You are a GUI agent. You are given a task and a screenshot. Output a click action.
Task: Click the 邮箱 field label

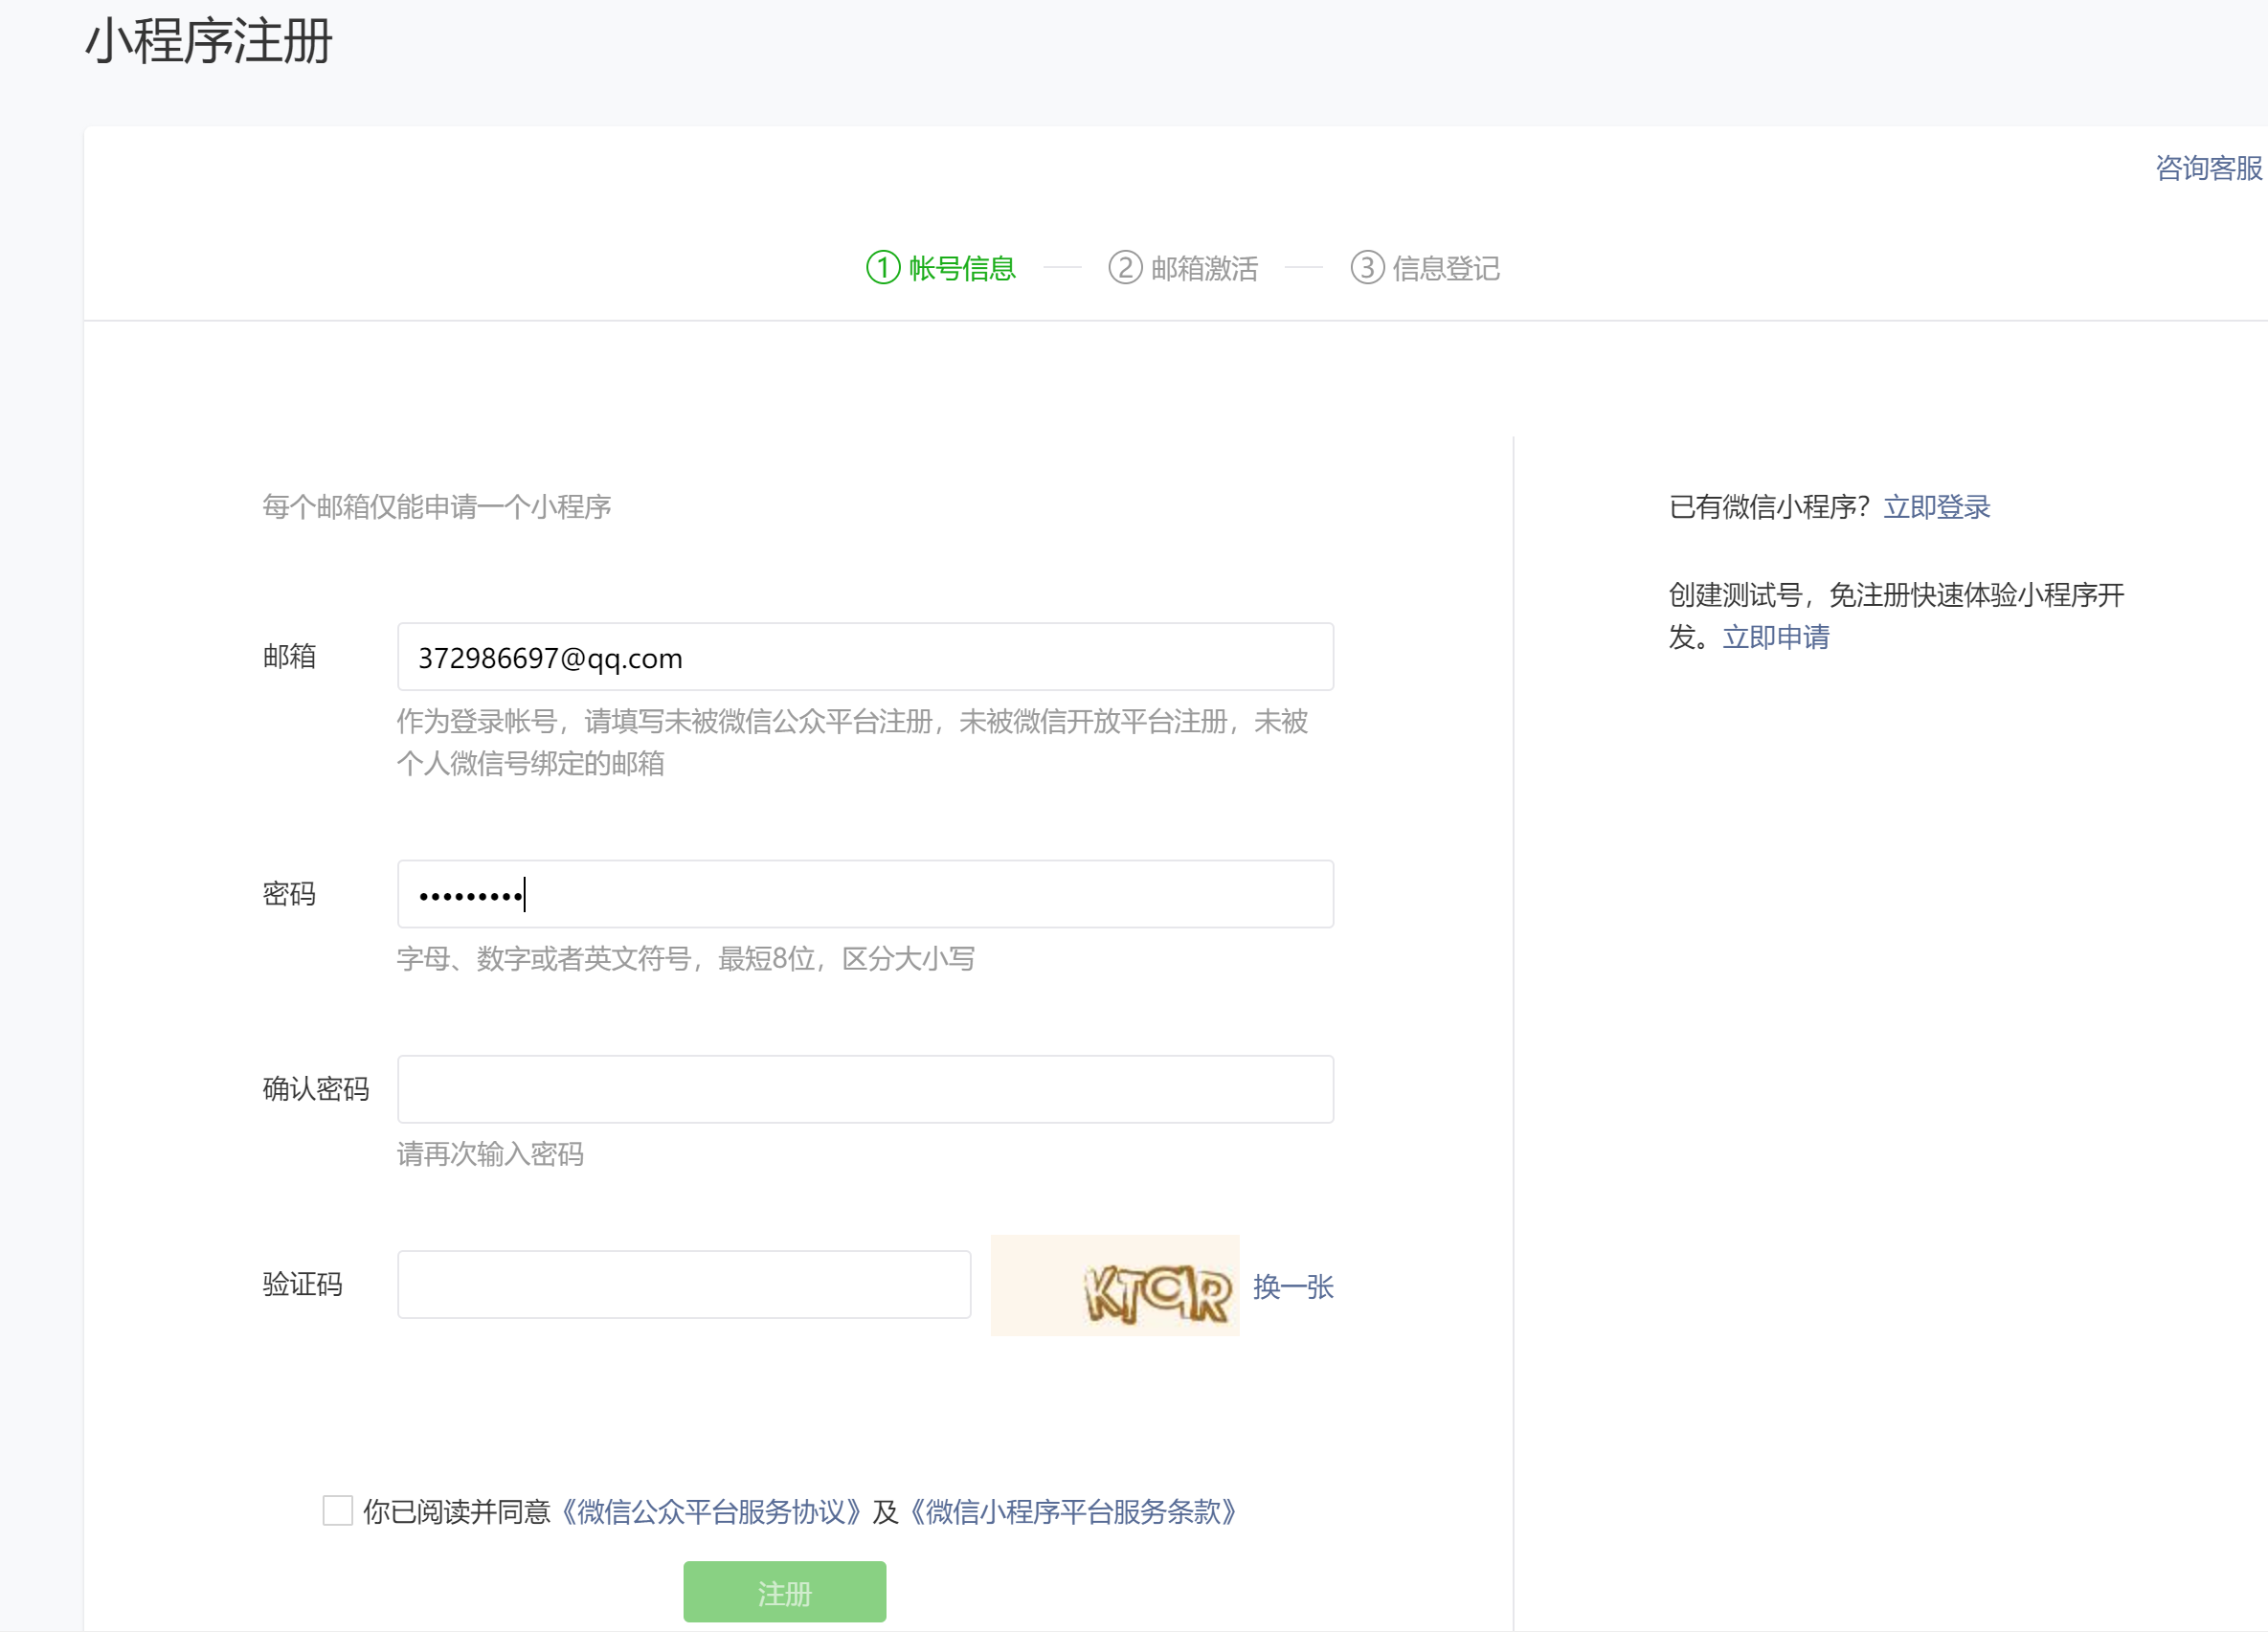click(x=289, y=656)
